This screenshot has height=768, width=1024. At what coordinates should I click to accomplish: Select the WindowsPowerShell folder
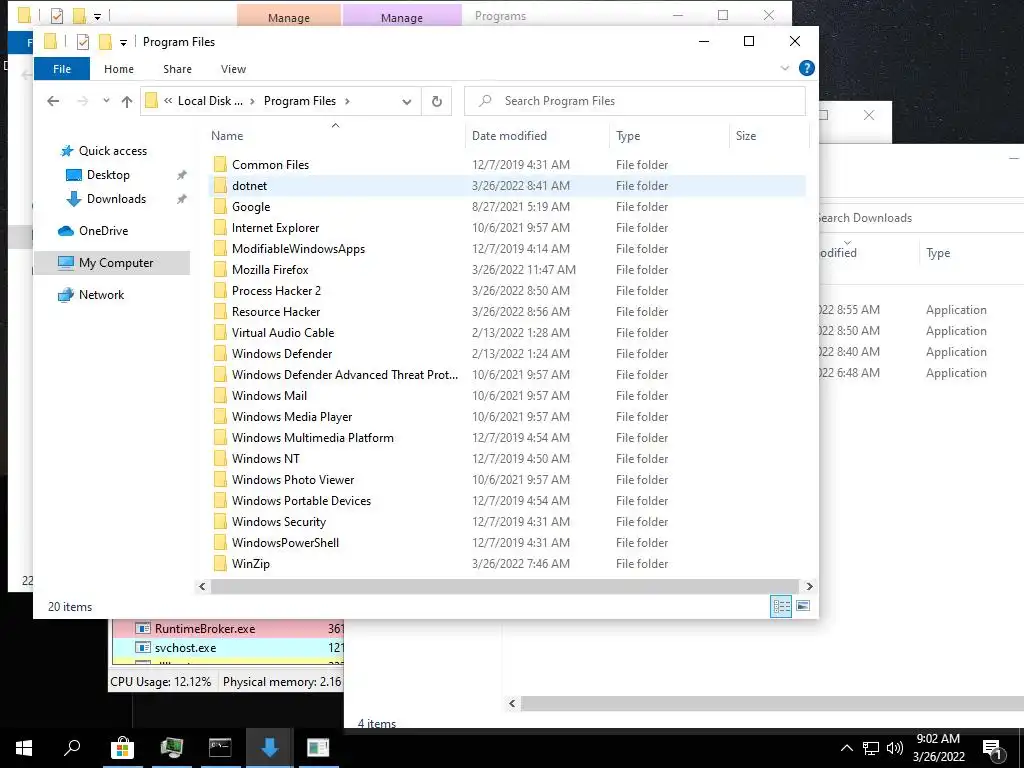coord(285,543)
